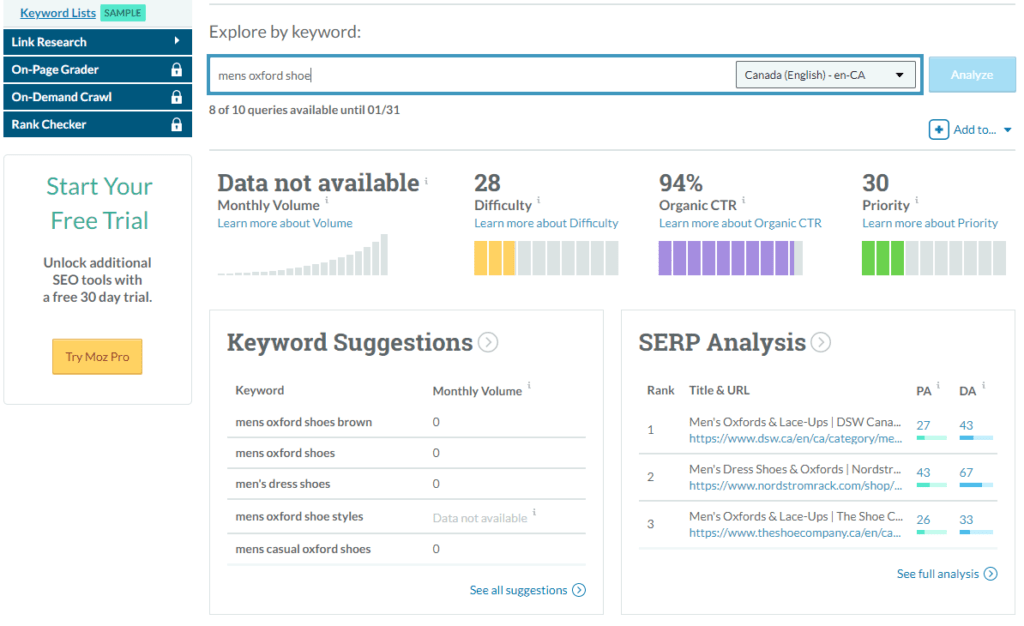Click the plus icon next to Add to...
This screenshot has height=626, width=1024.
(938, 129)
